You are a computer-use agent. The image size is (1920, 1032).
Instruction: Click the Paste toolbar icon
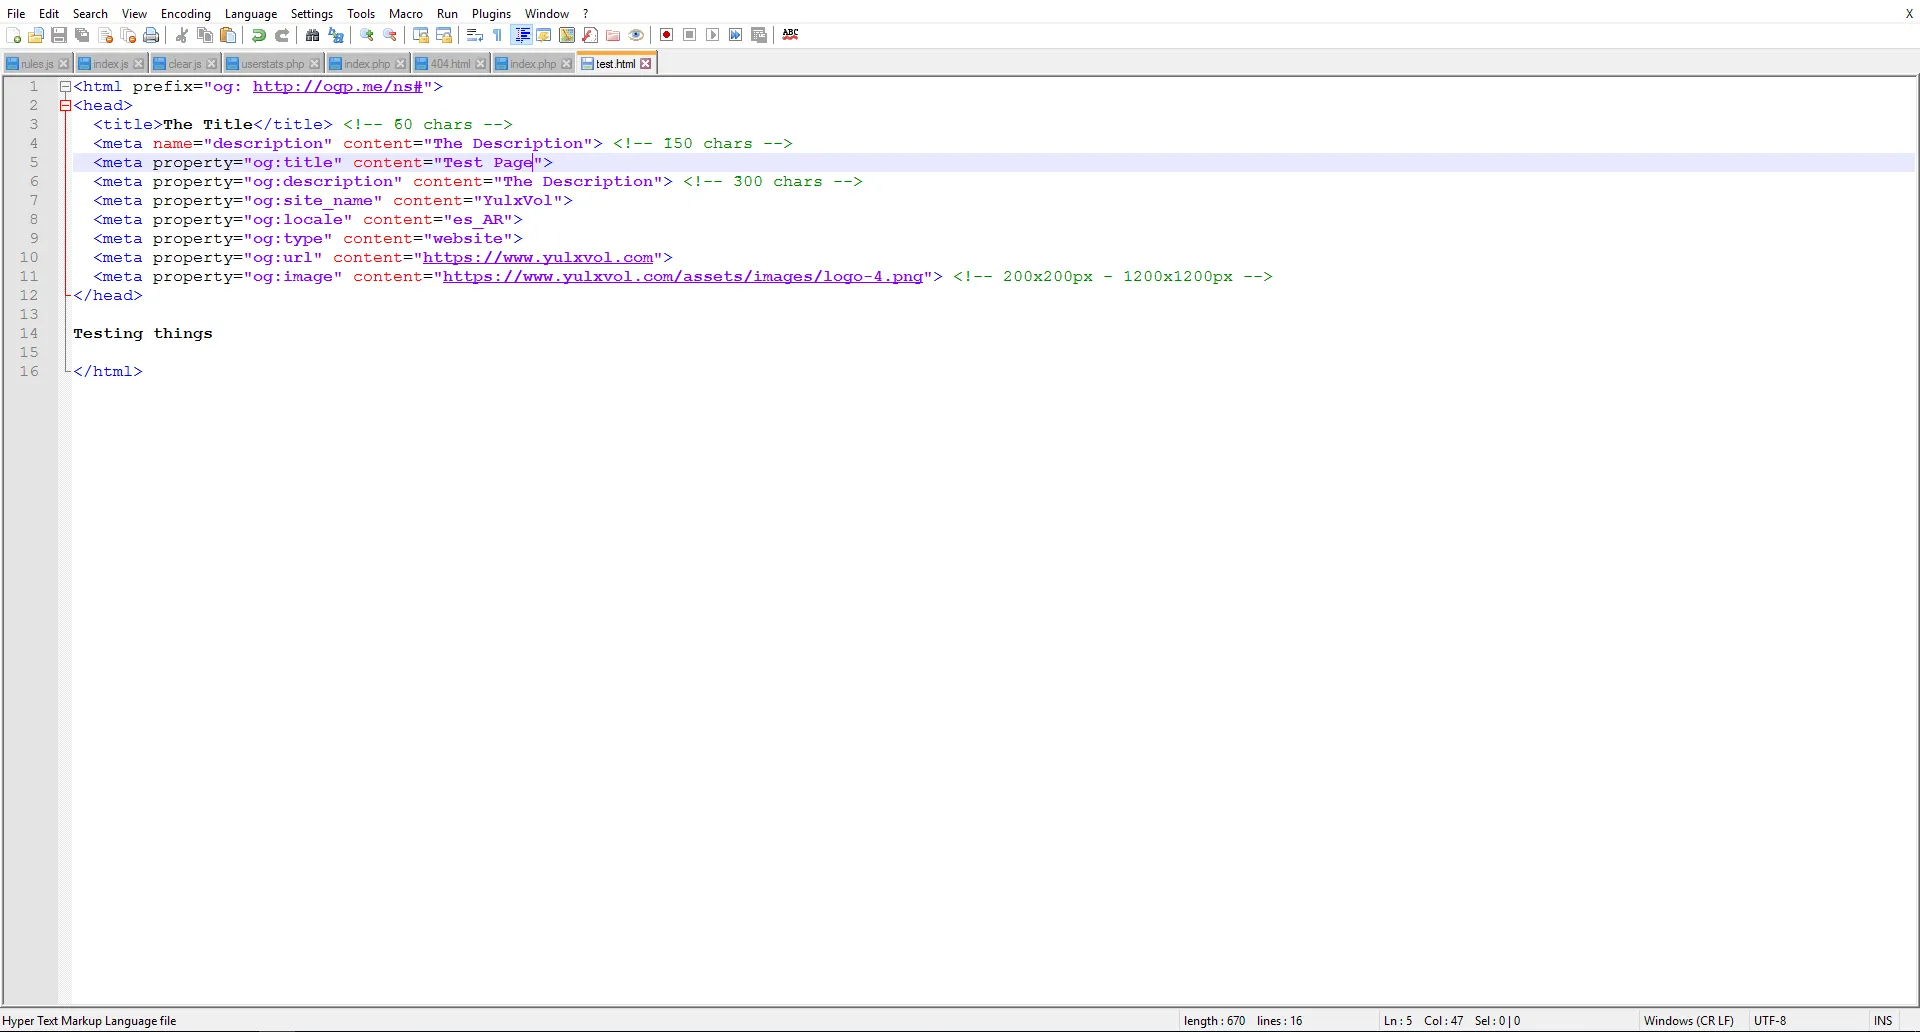pyautogui.click(x=228, y=35)
